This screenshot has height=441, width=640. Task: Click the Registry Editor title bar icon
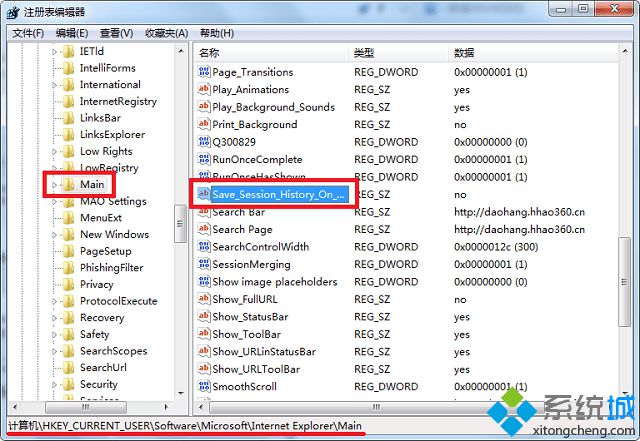[13, 12]
